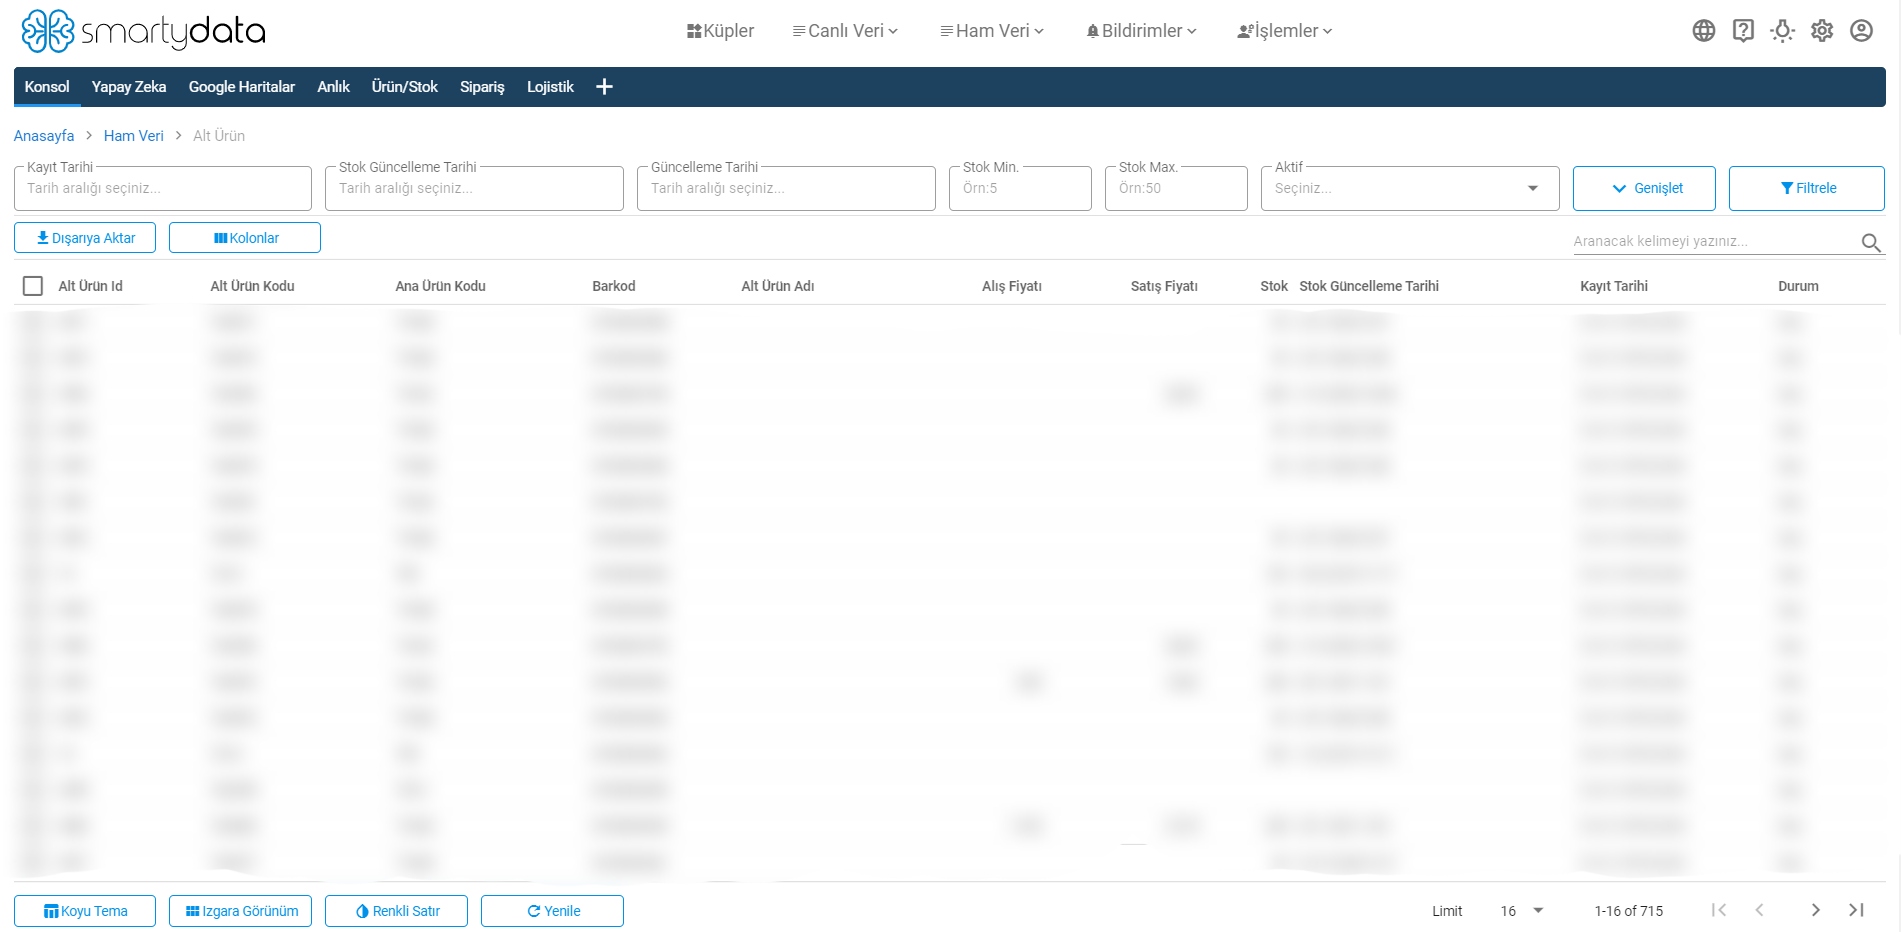Click the Koyu Tema button

click(85, 911)
